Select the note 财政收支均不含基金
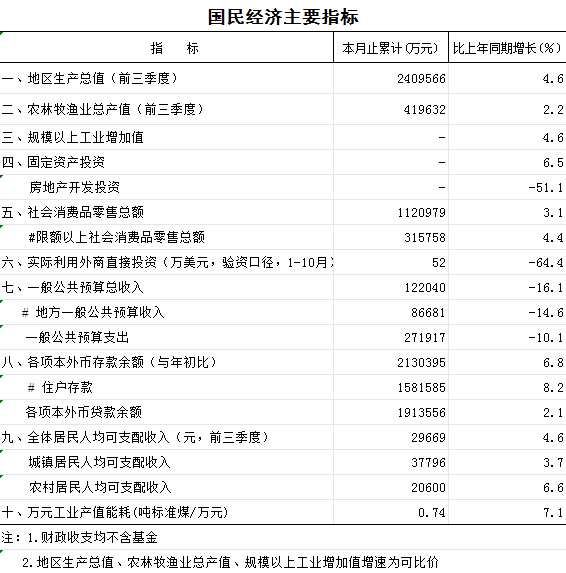 click(x=92, y=537)
